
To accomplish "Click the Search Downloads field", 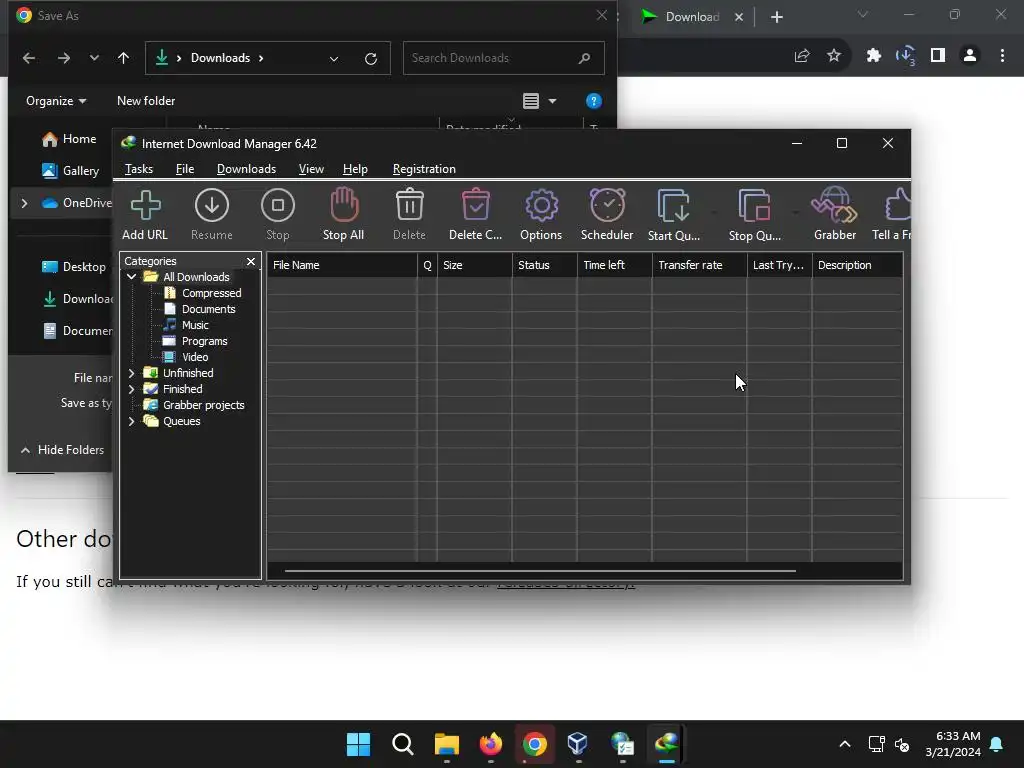I will click(504, 58).
